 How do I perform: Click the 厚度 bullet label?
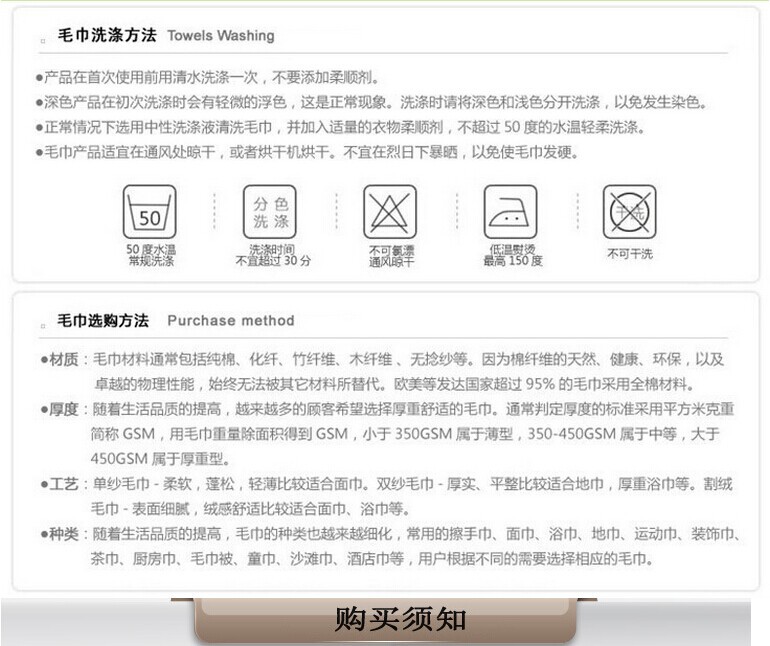tap(63, 409)
